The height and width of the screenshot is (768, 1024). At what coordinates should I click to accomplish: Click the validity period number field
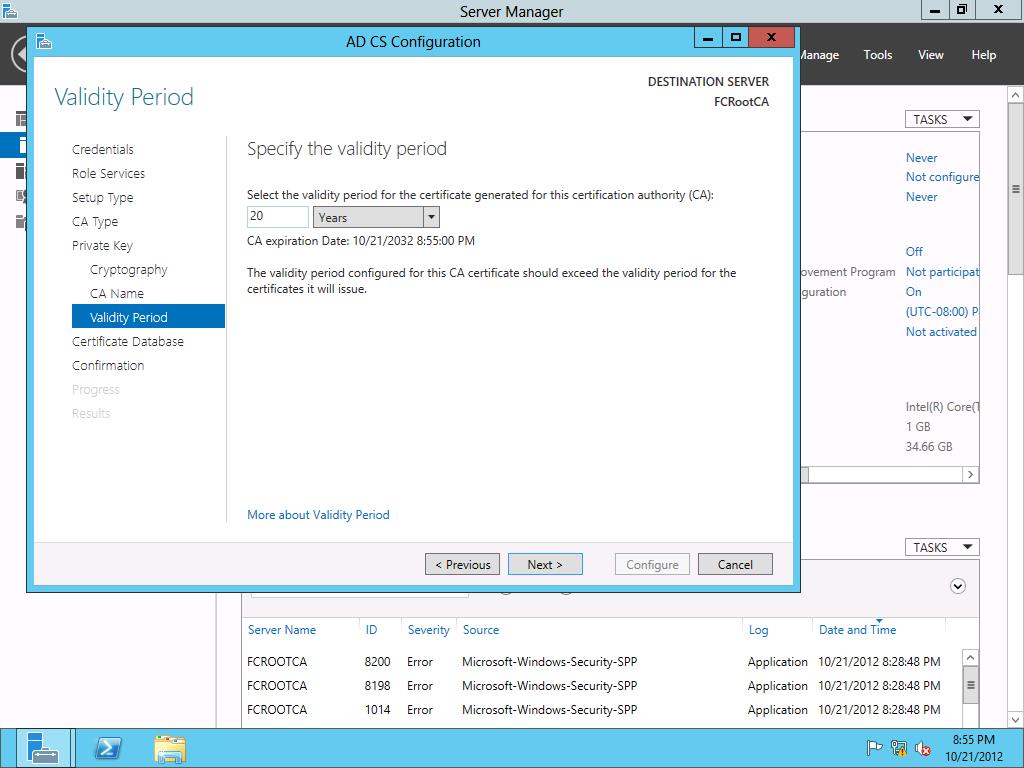coord(278,216)
